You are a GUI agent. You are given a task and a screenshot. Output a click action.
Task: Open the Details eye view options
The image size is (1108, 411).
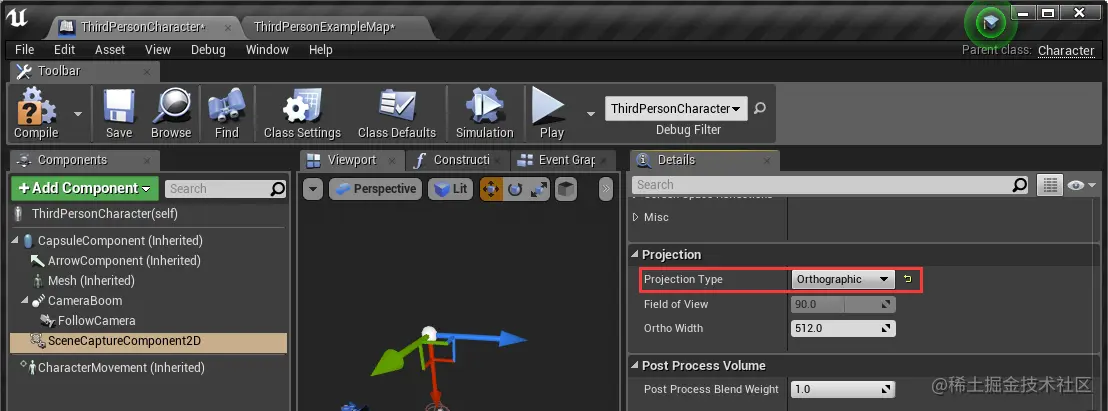[1081, 185]
